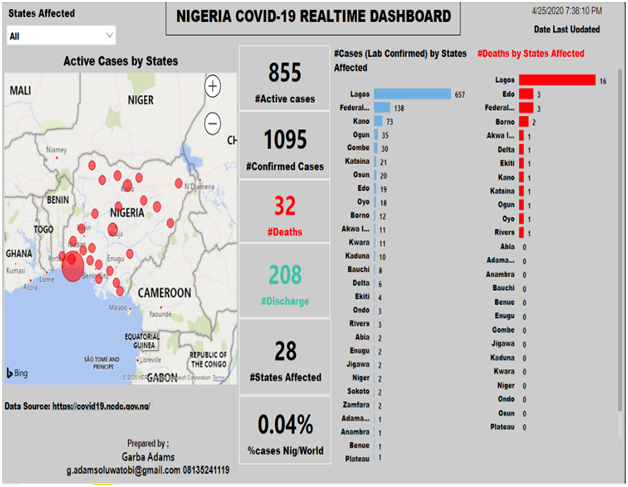Open the States Affected dropdown showing All
The image size is (628, 487).
click(x=60, y=36)
